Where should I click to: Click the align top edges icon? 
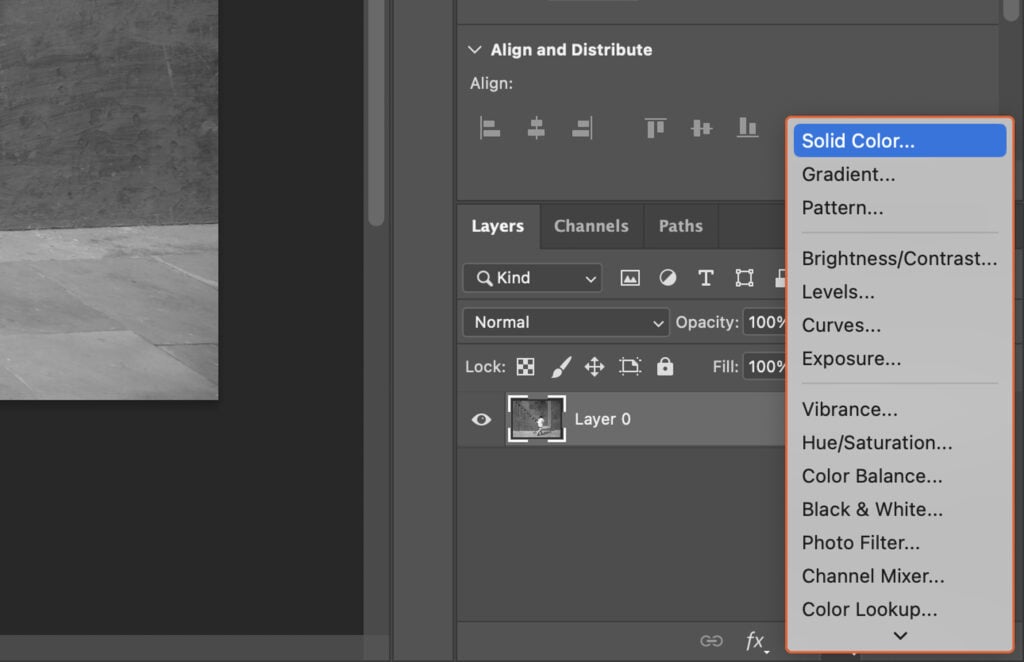[654, 127]
